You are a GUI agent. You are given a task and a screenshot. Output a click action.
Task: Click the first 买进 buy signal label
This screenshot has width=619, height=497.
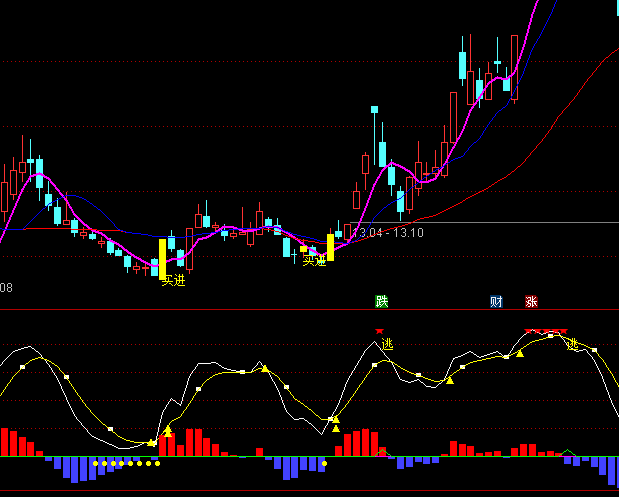tap(173, 281)
